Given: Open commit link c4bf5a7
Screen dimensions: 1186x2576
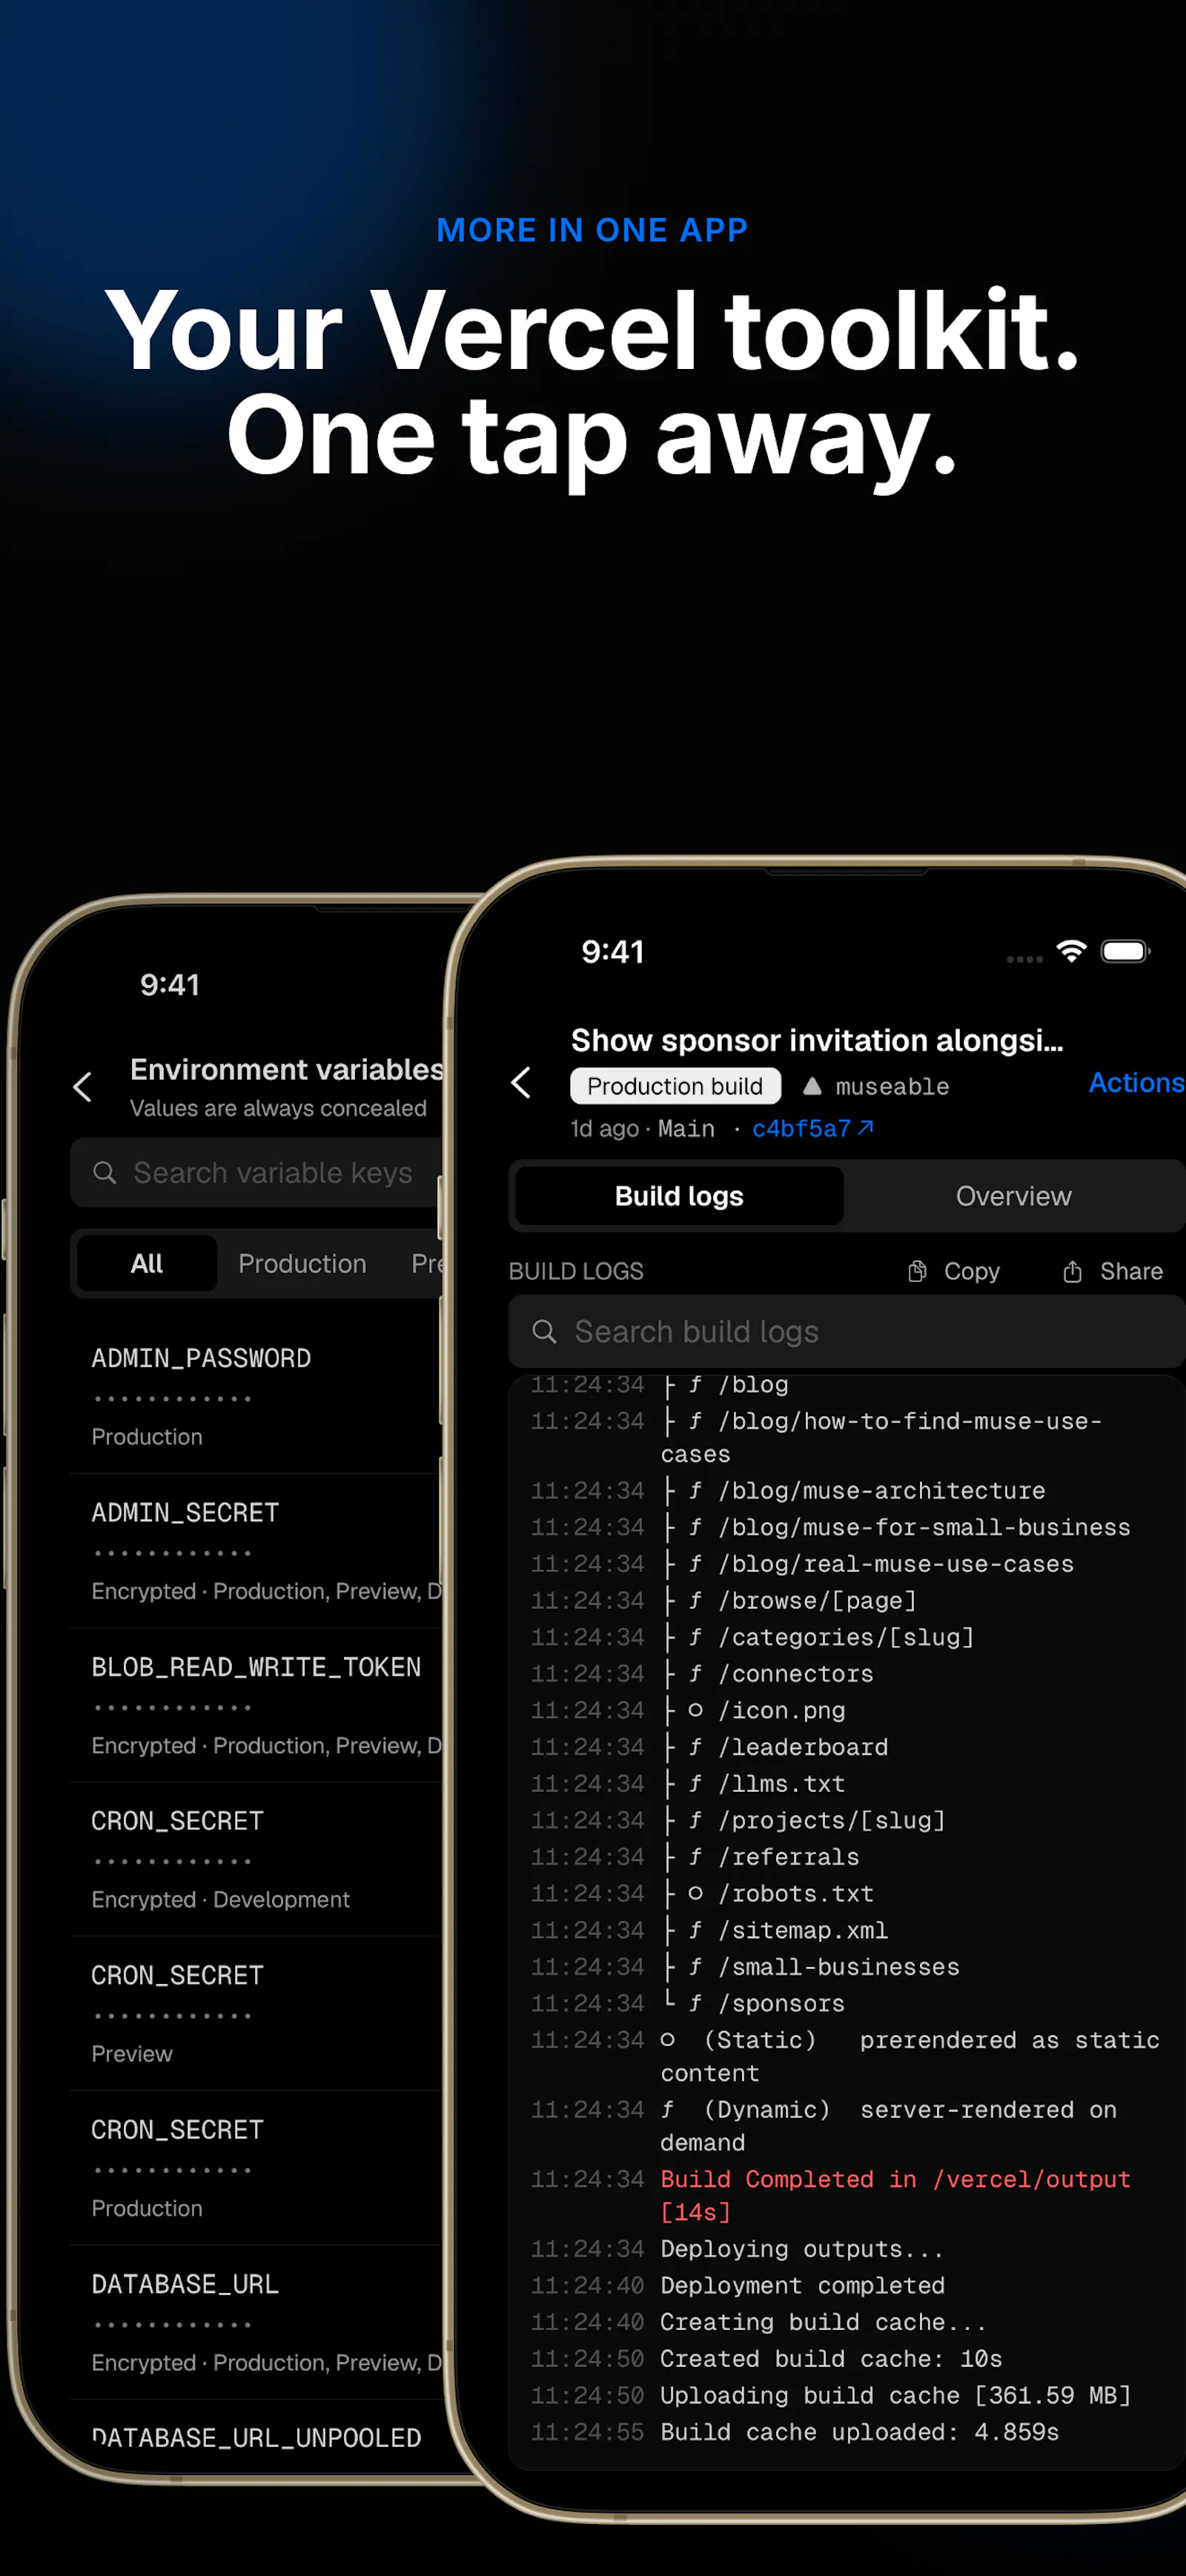Looking at the screenshot, I should coord(801,1129).
